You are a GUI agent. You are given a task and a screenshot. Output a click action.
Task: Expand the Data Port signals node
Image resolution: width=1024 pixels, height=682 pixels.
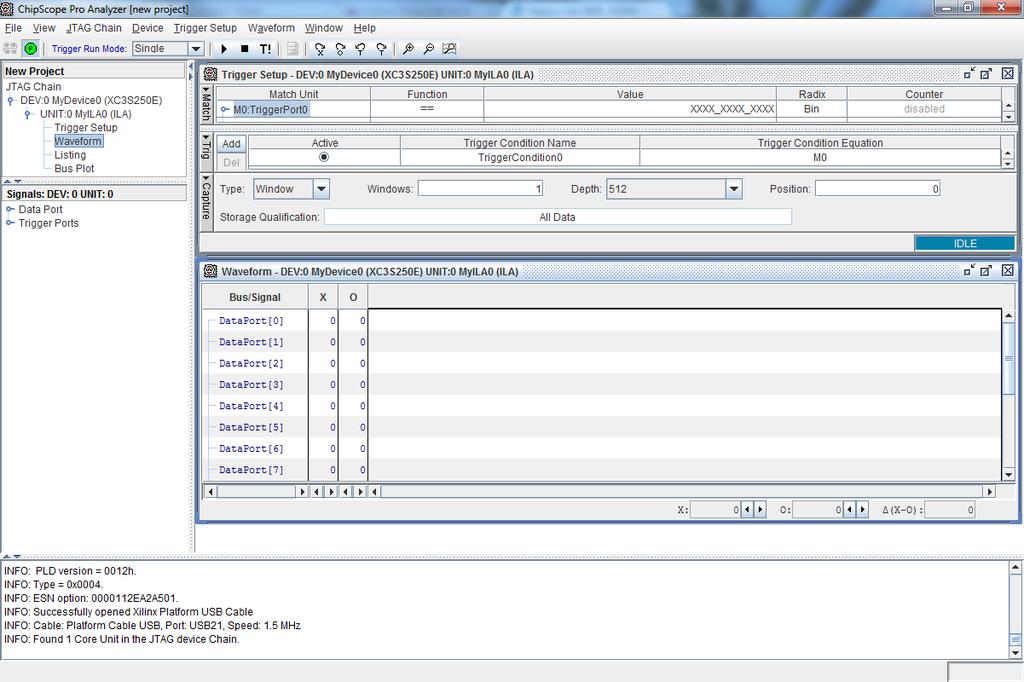10,209
